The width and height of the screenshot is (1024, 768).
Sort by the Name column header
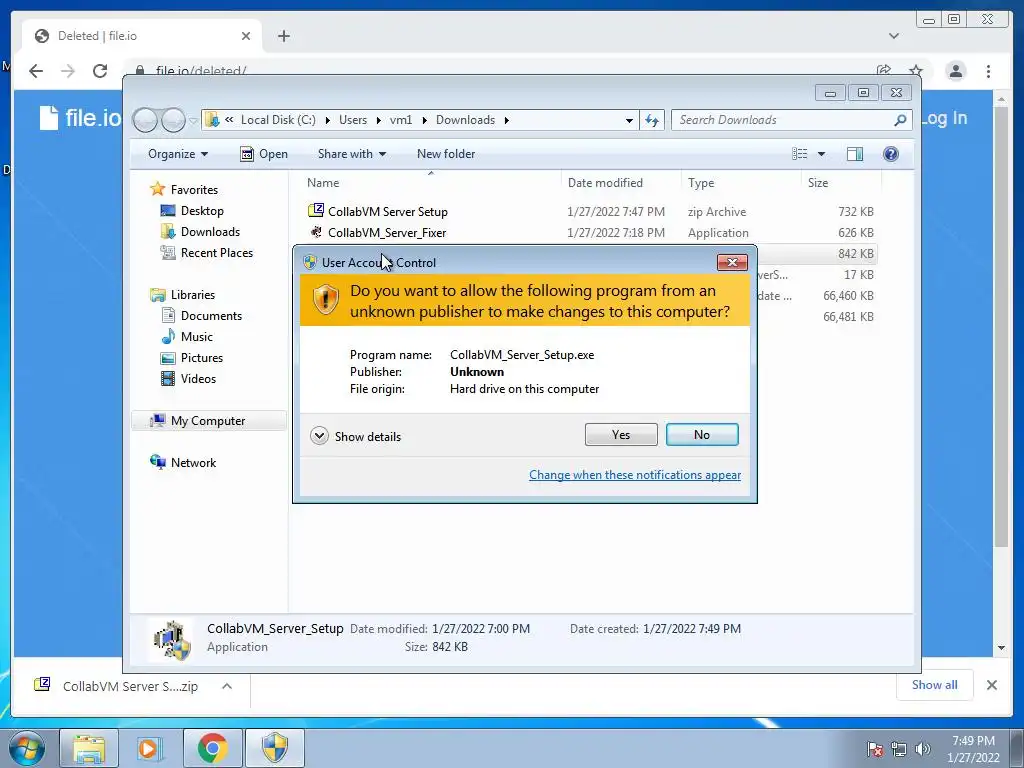pos(430,183)
